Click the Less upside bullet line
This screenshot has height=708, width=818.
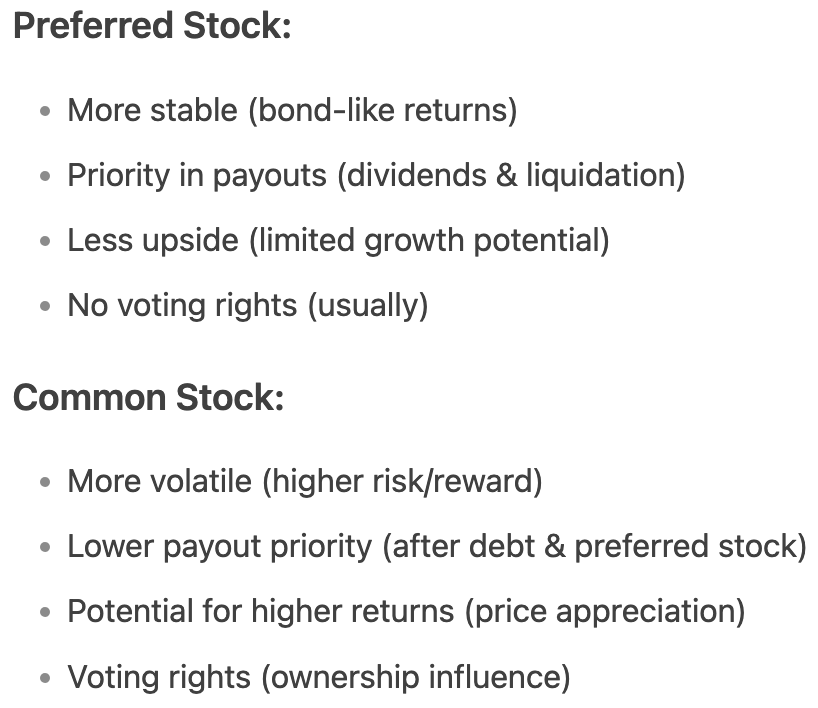tap(339, 241)
